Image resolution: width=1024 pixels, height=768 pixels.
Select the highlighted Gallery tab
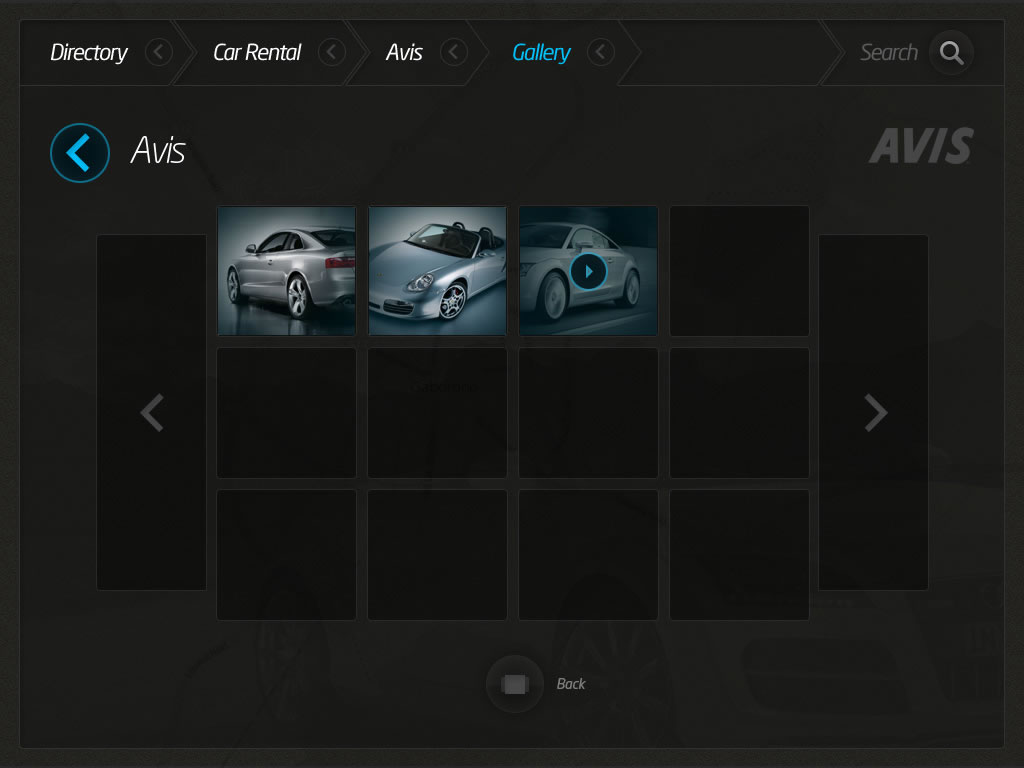pyautogui.click(x=541, y=53)
